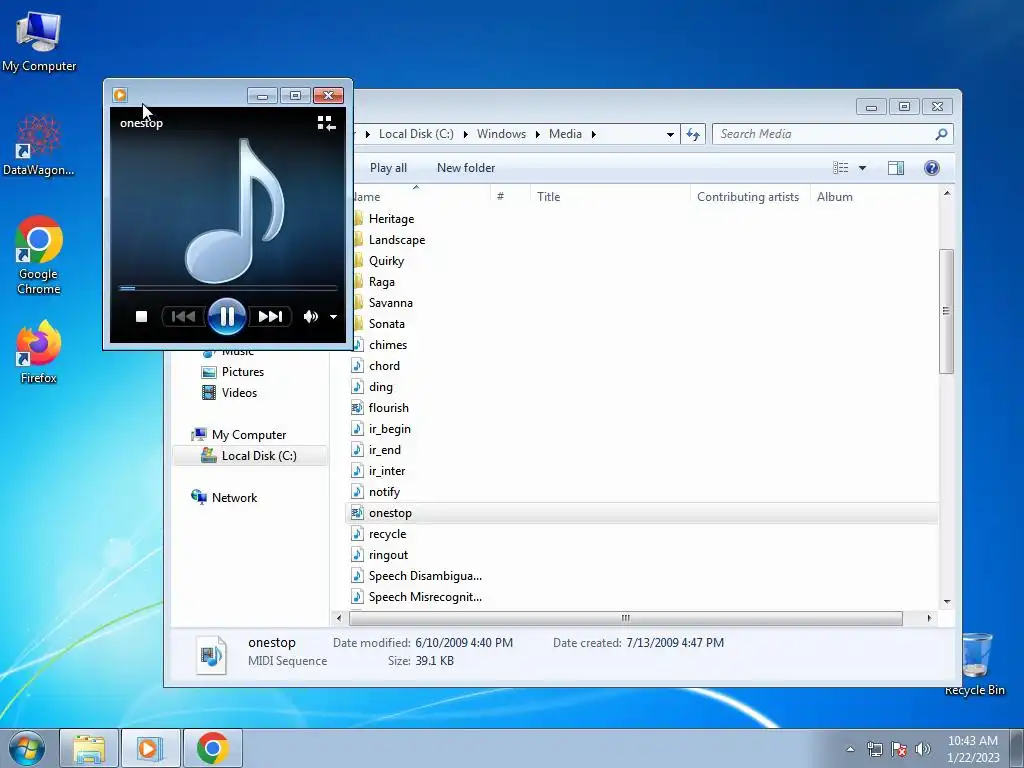Select Windows in the address breadcrumb
1024x768 pixels.
click(x=501, y=134)
